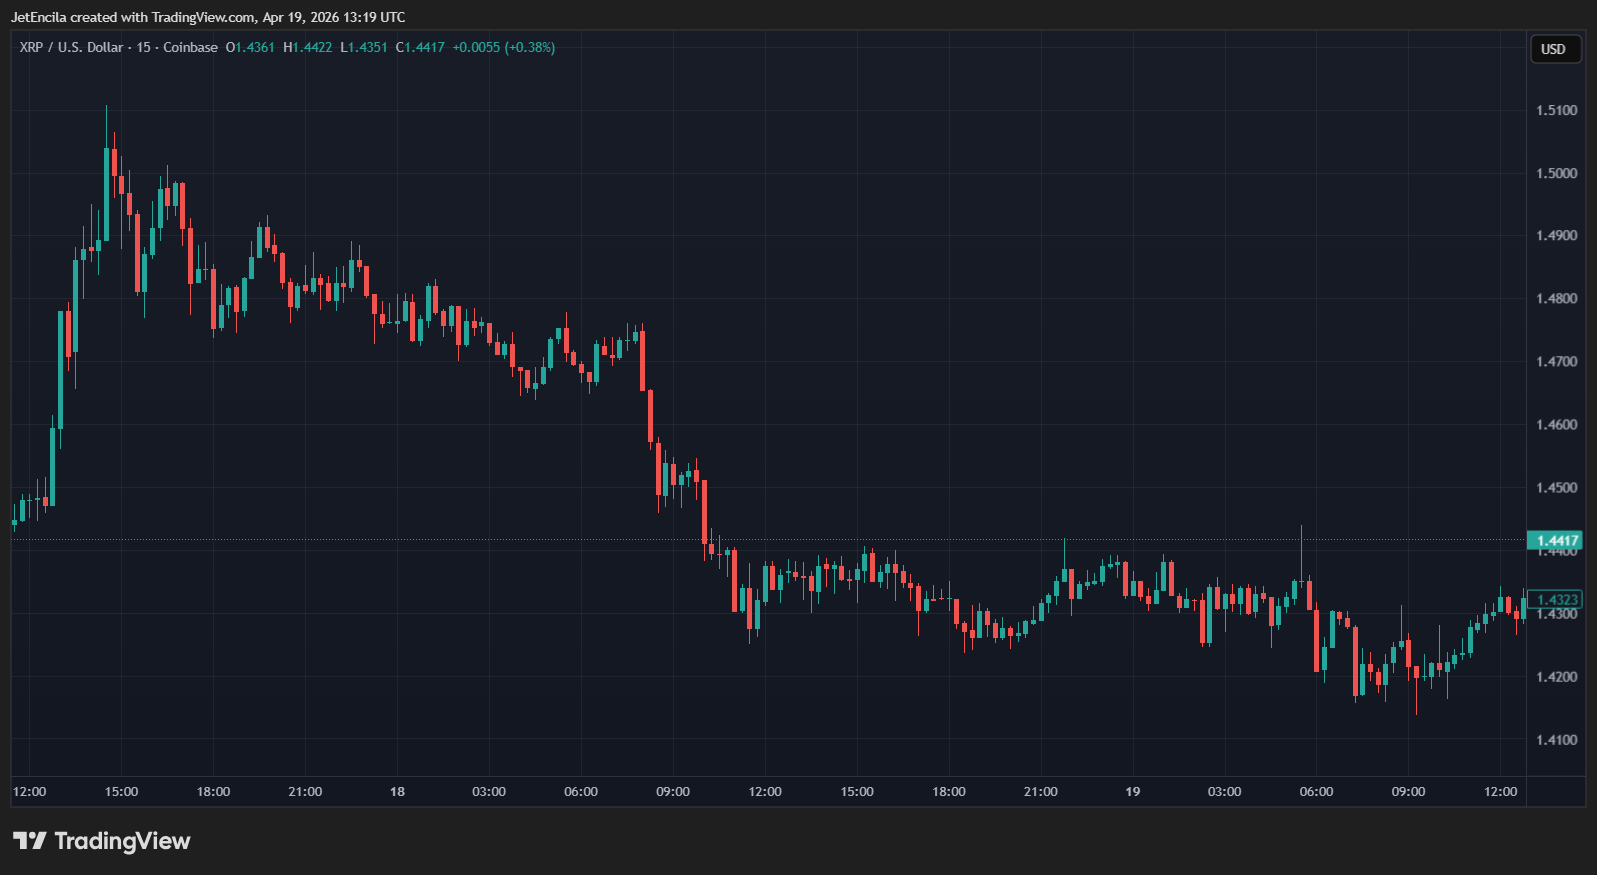Click the low value L1.4351
This screenshot has width=1597, height=875.
click(x=363, y=47)
